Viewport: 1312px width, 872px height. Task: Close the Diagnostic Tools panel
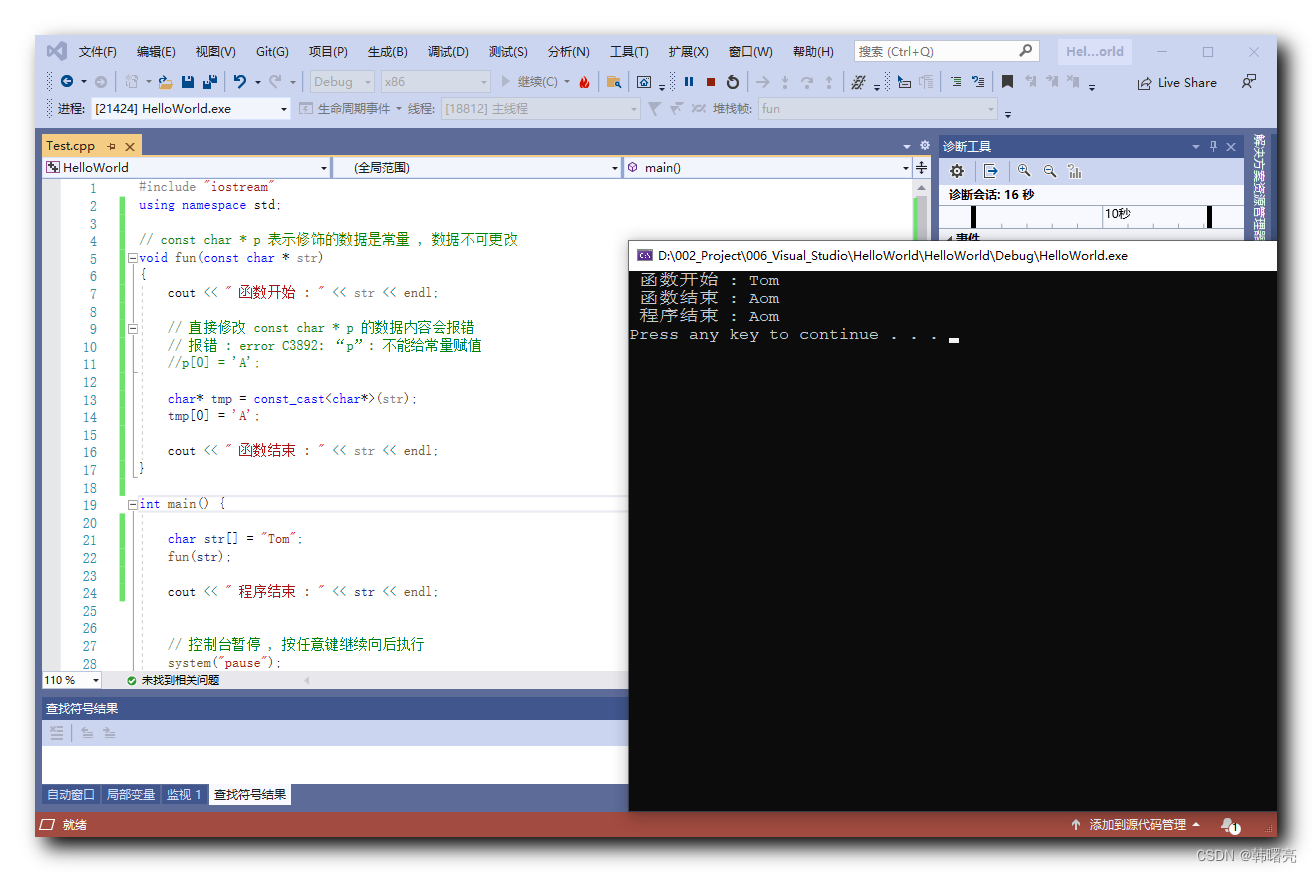tap(1231, 147)
